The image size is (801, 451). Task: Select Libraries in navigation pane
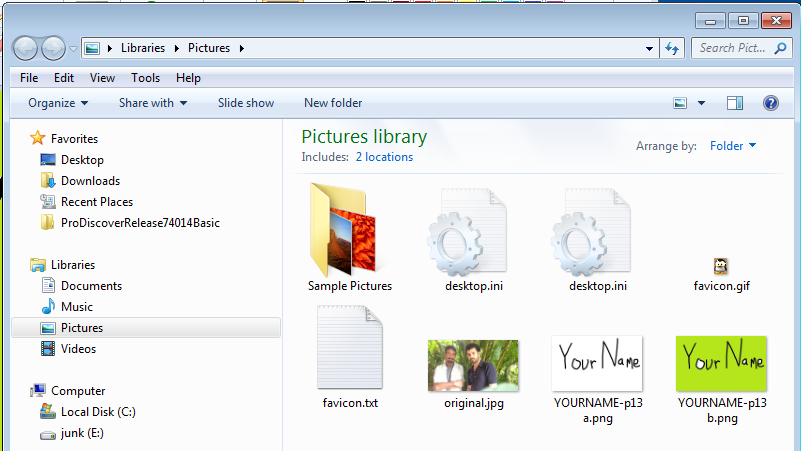pyautogui.click(x=73, y=265)
